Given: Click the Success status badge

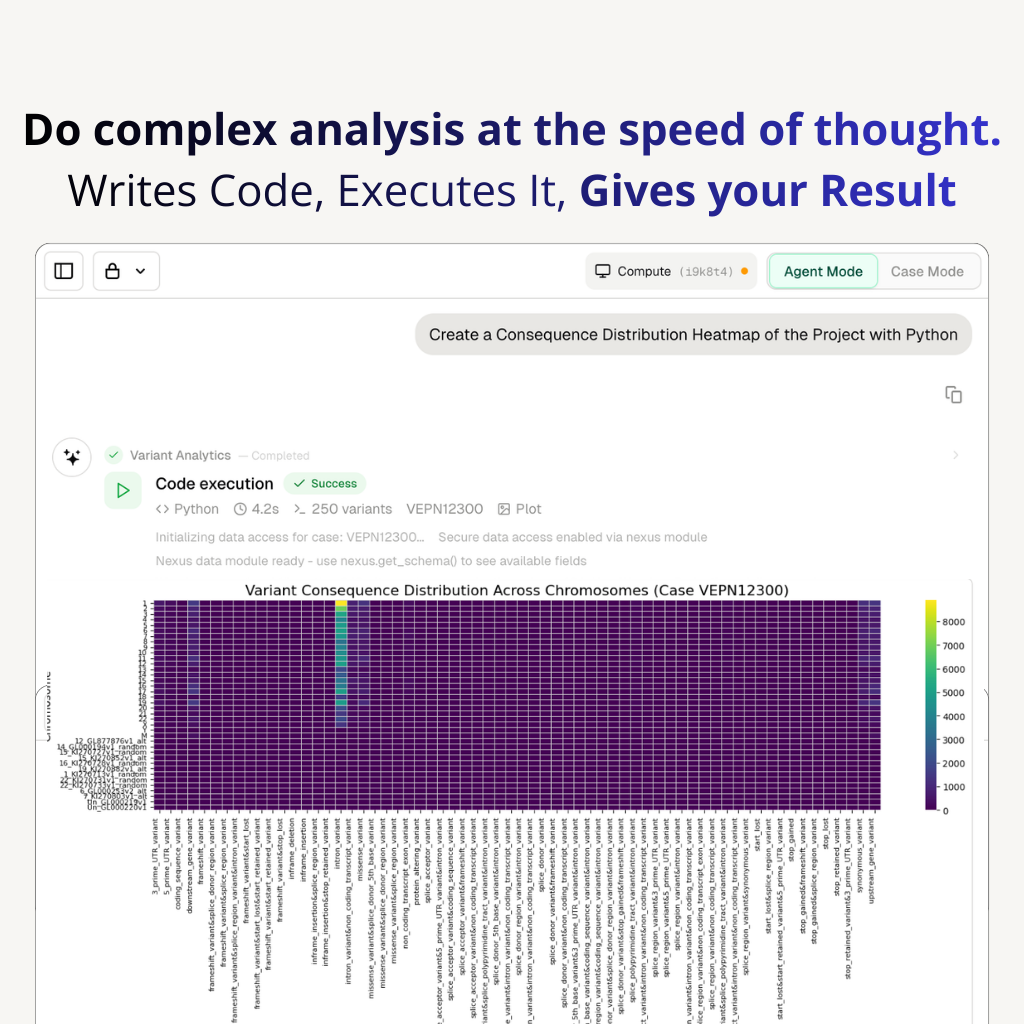Looking at the screenshot, I should coord(324,483).
